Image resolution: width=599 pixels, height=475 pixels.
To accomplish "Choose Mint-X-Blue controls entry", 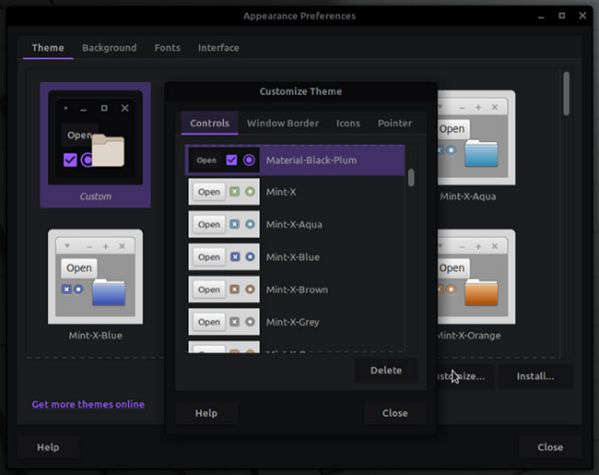I will coord(295,257).
